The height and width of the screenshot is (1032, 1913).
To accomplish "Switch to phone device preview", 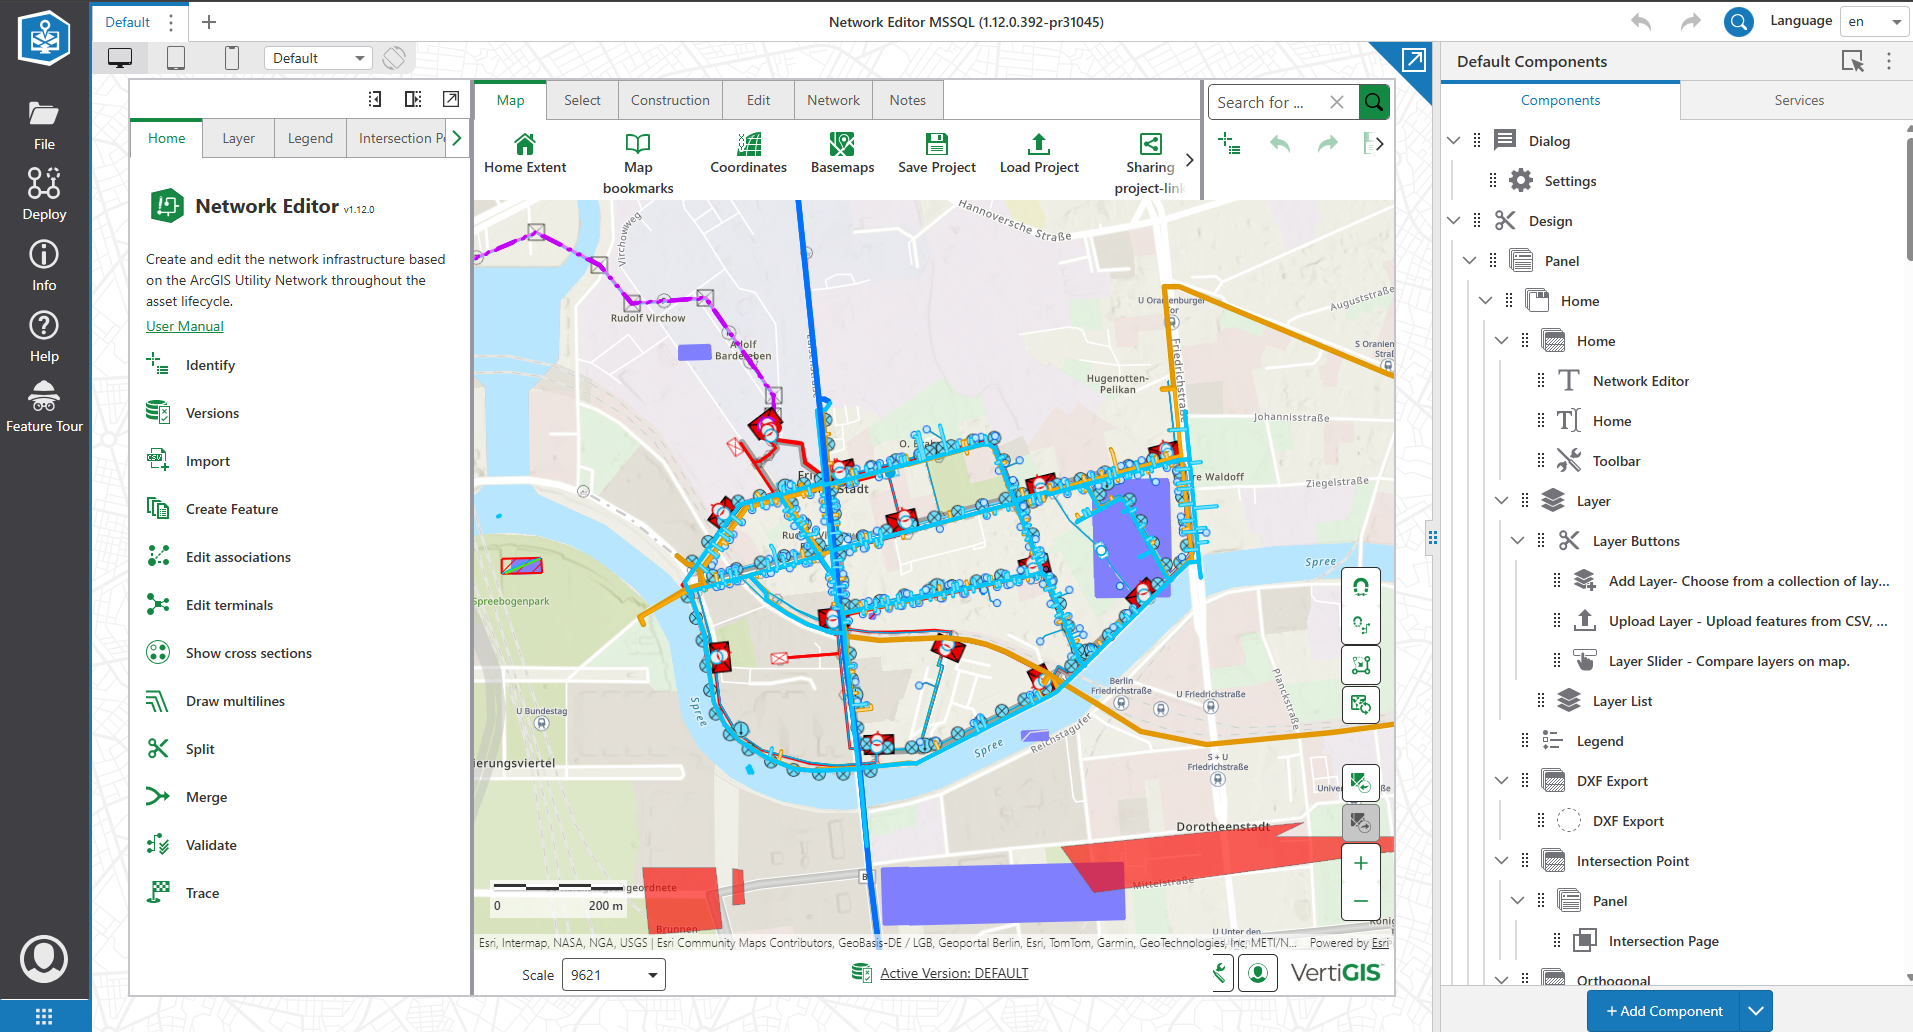I will click(x=232, y=58).
